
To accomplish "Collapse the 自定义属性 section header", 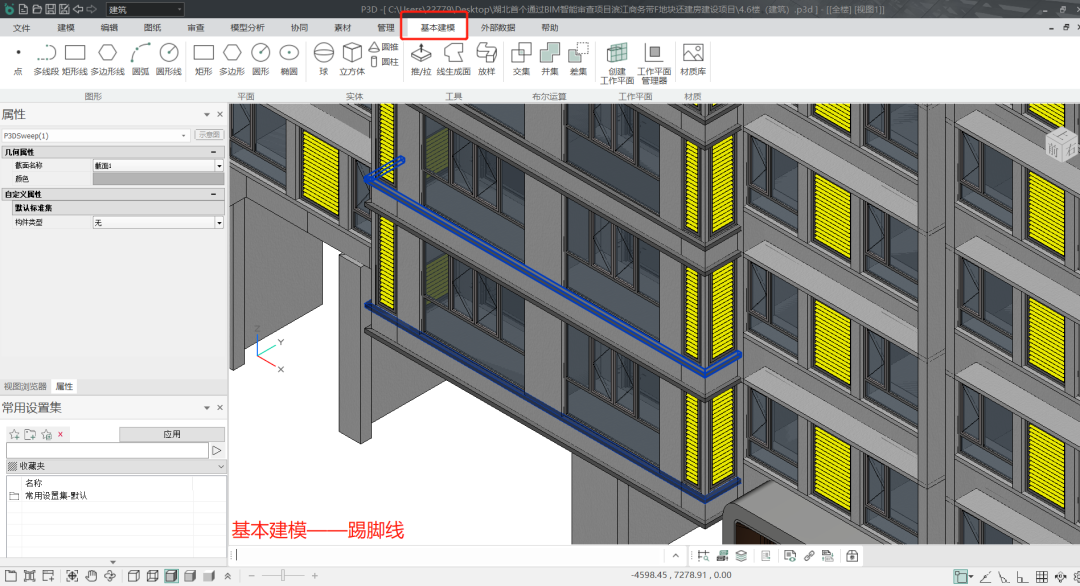I will click(x=213, y=192).
